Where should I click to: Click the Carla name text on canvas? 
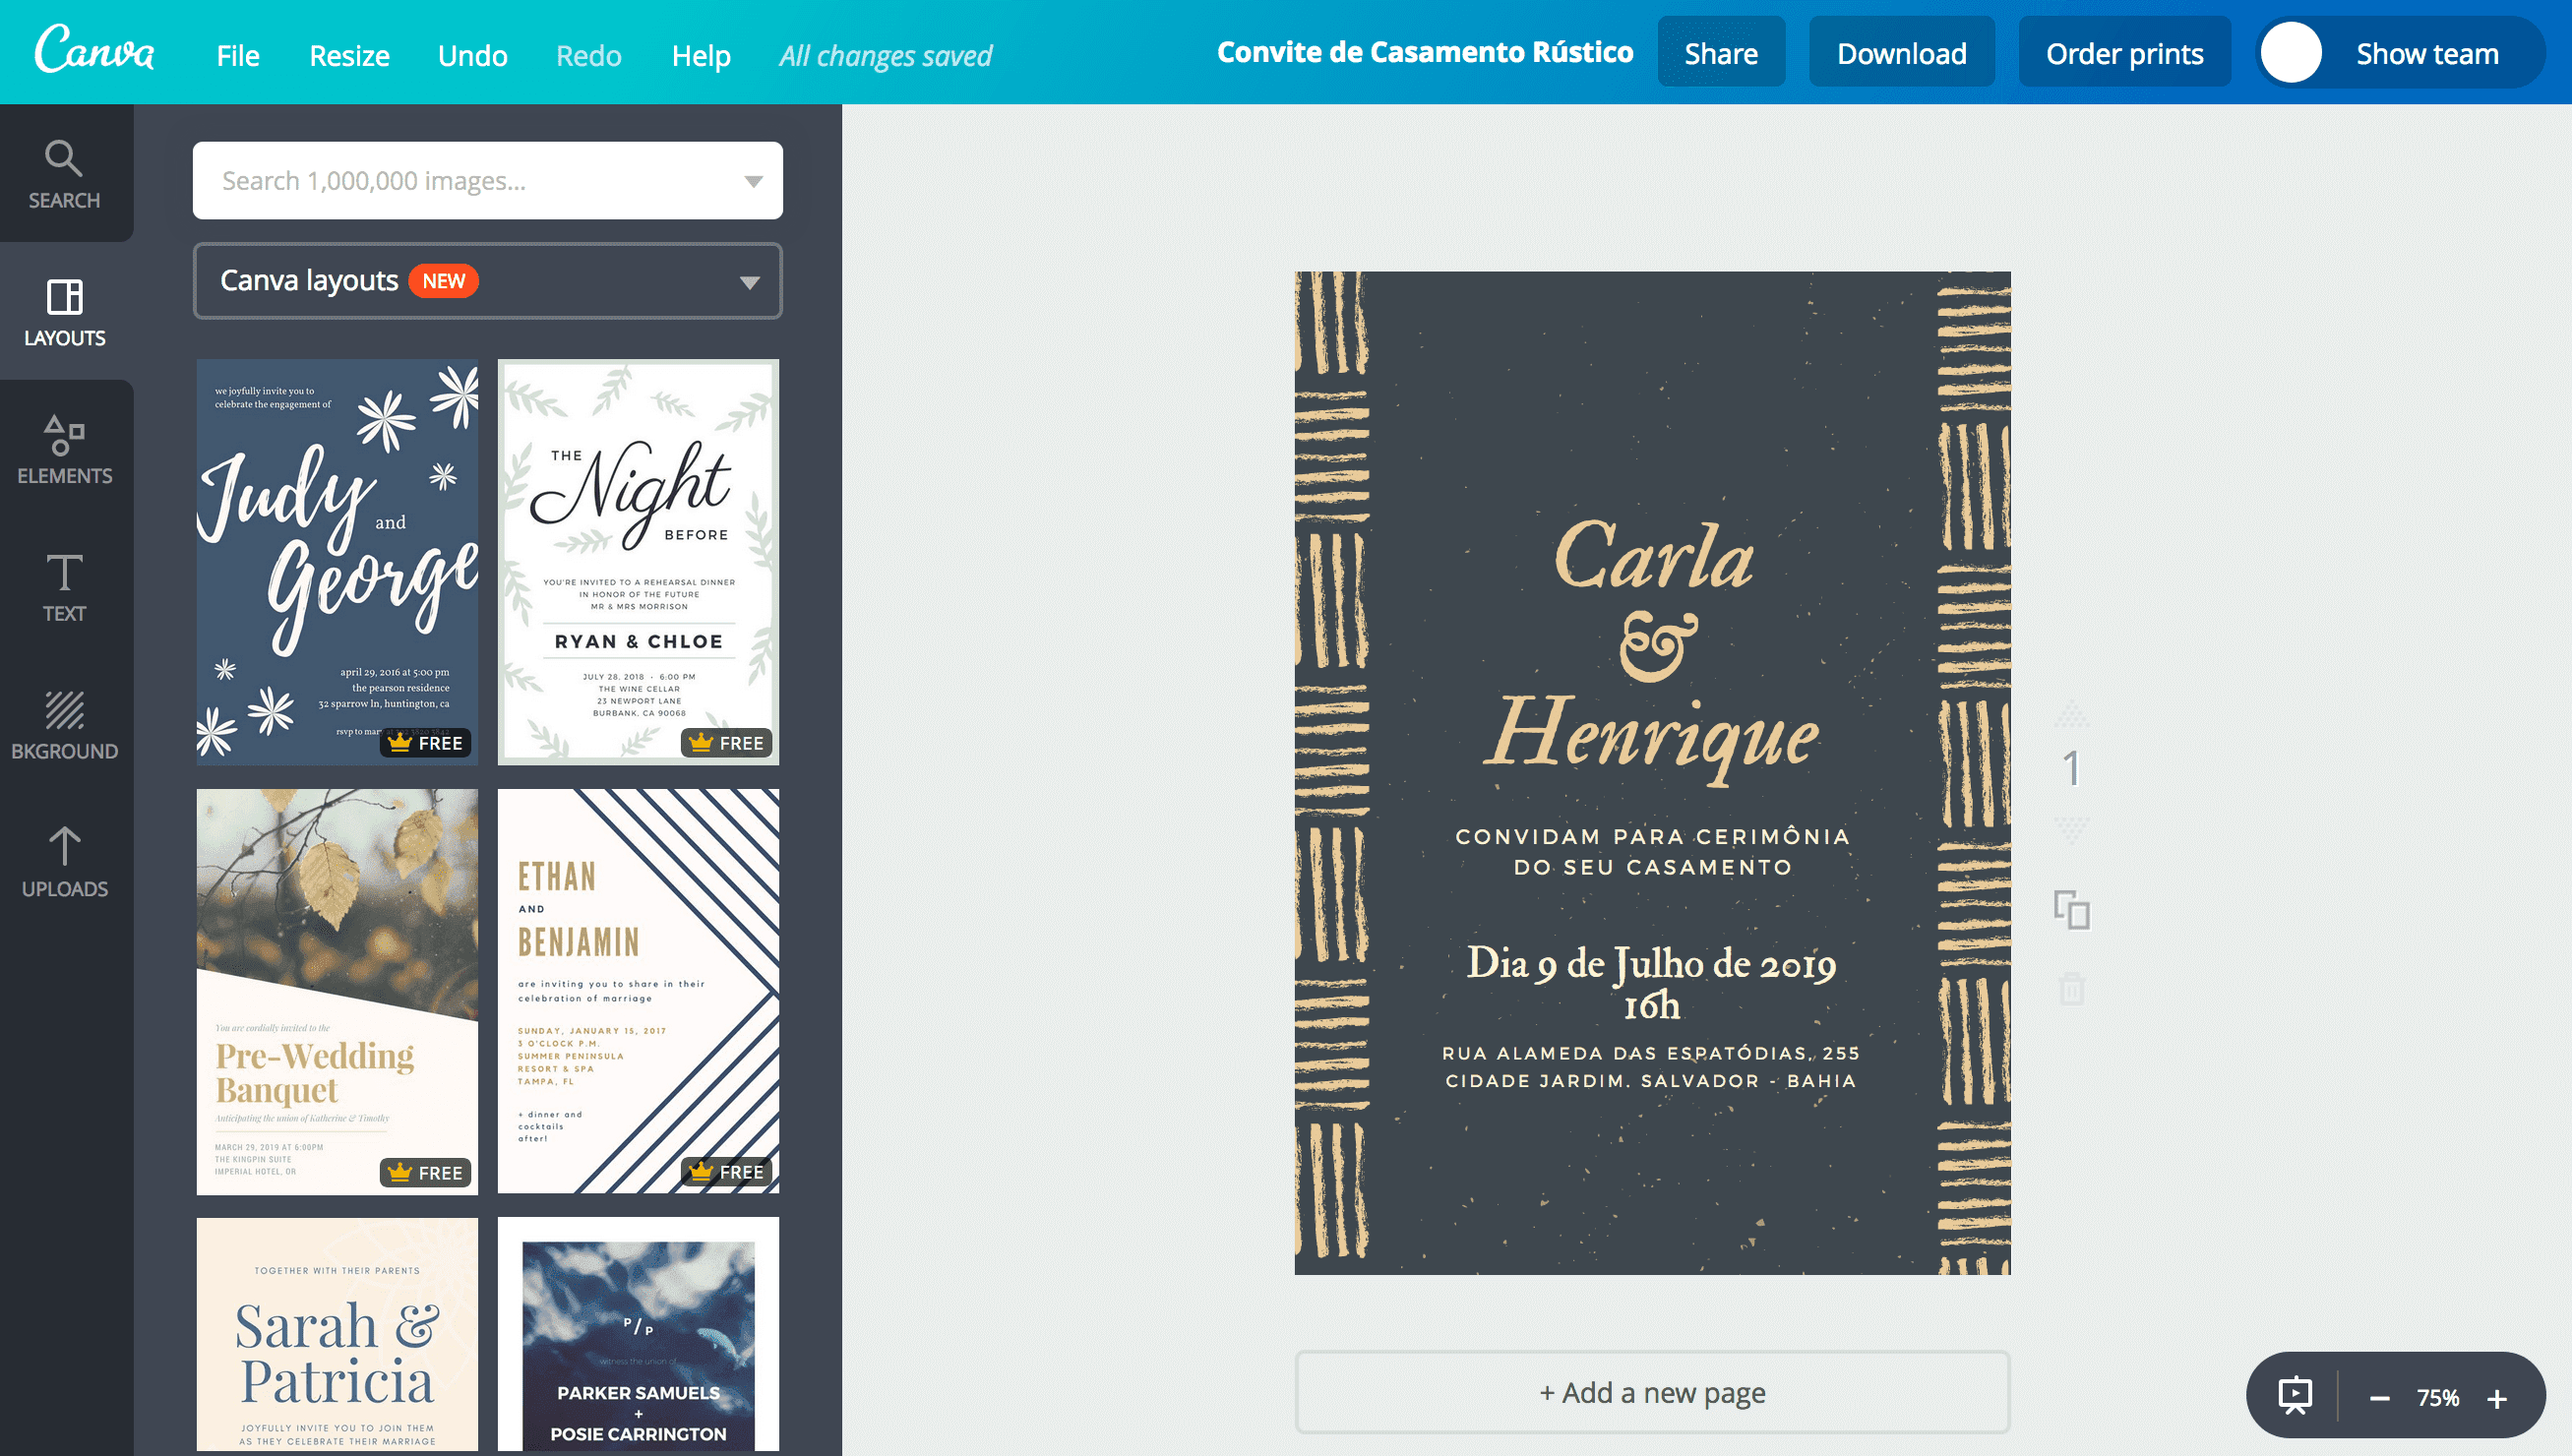pyautogui.click(x=1654, y=555)
